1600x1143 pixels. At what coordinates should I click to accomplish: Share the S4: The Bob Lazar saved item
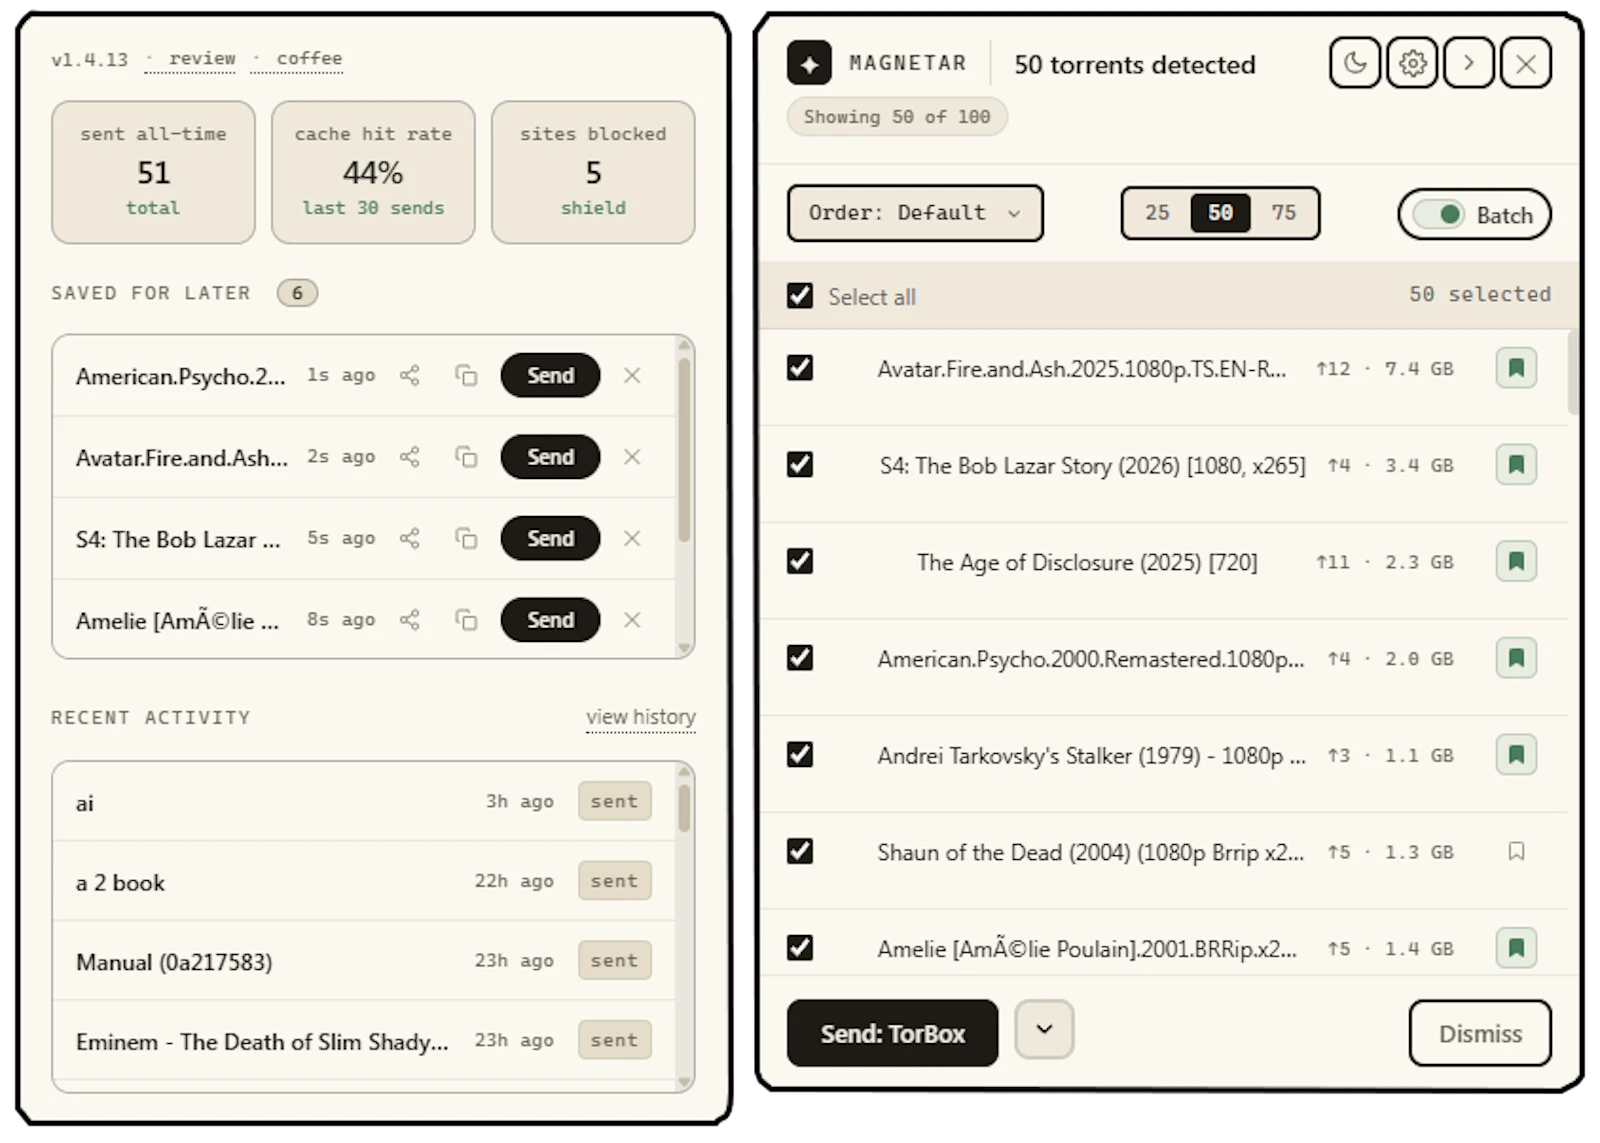tap(409, 538)
